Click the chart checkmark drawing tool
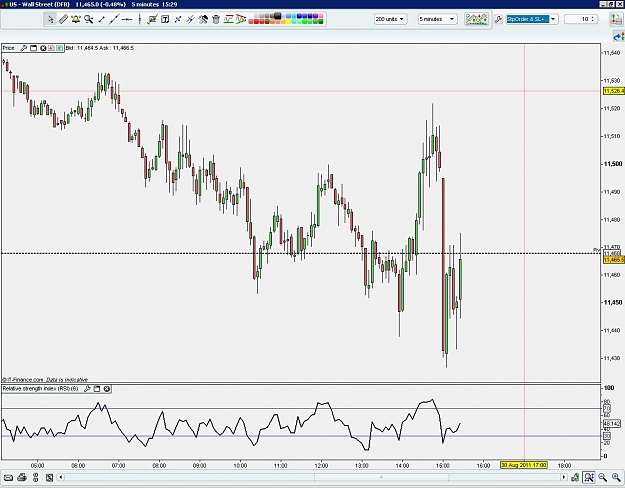Image resolution: width=625 pixels, height=488 pixels. click(152, 19)
